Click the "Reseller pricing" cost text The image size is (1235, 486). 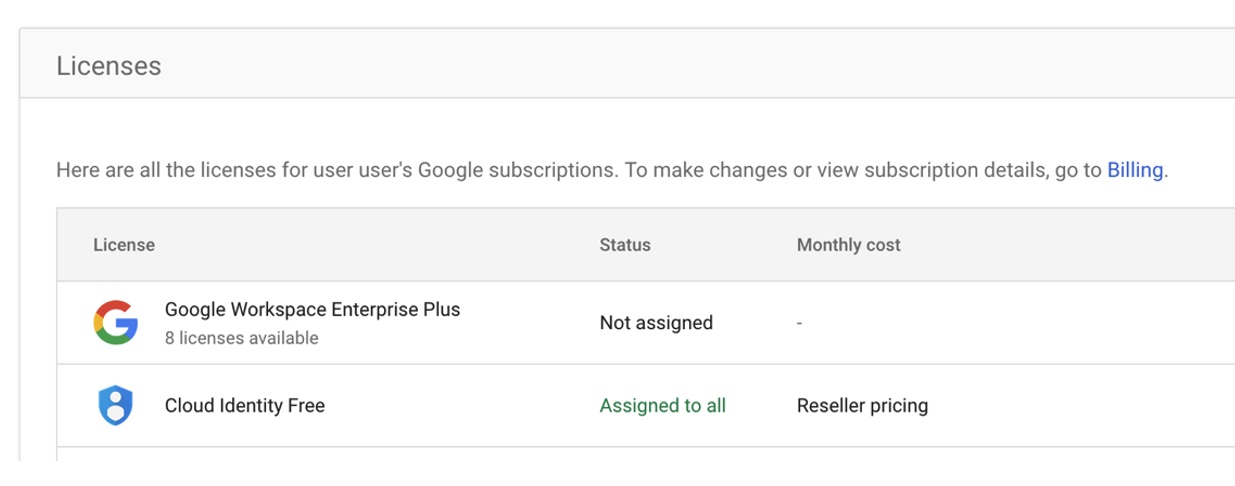click(863, 406)
